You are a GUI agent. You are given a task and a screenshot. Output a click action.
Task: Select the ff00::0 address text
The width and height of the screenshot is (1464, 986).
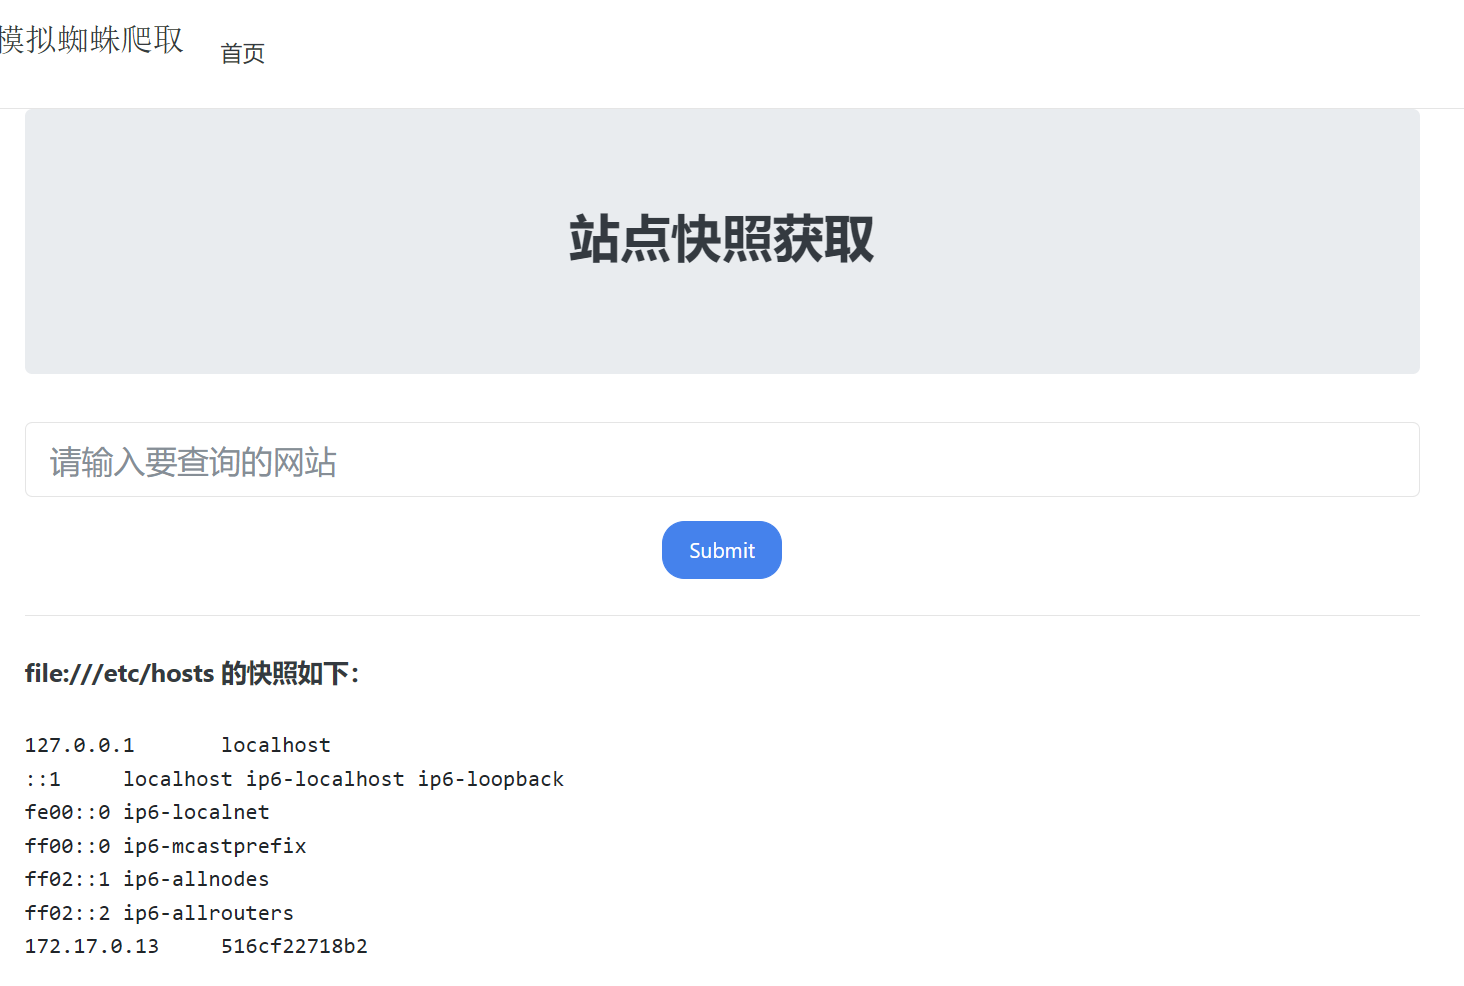coord(67,846)
